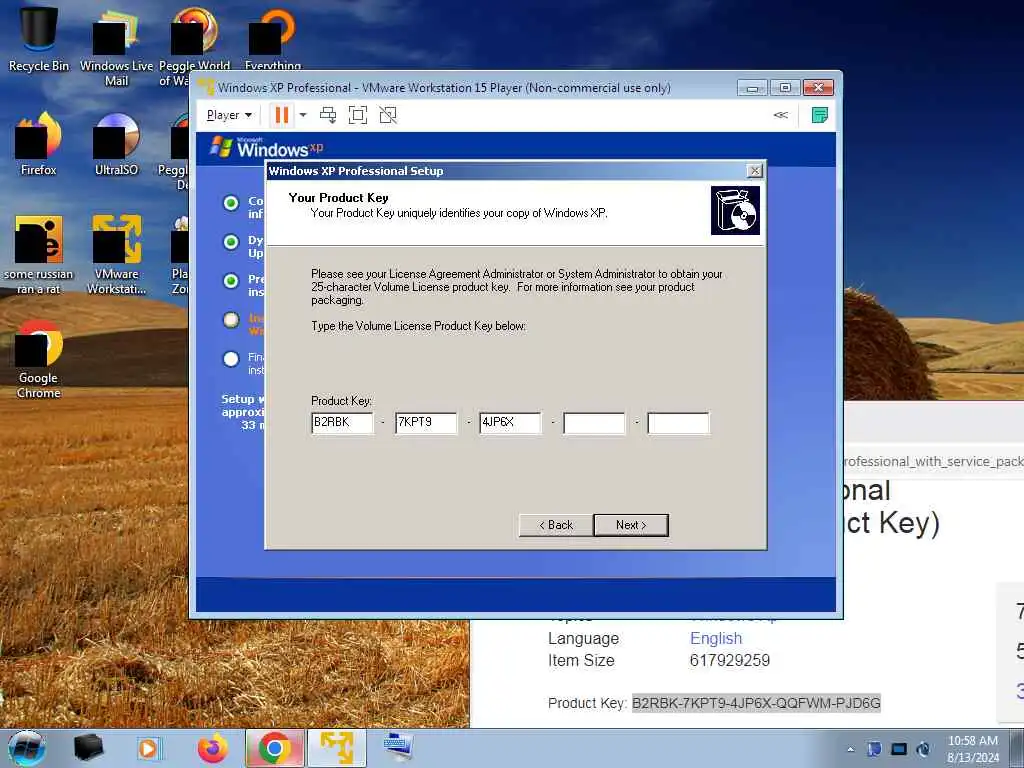Viewport: 1024px width, 768px height.
Task: Open Firefox from the taskbar
Action: (213, 748)
